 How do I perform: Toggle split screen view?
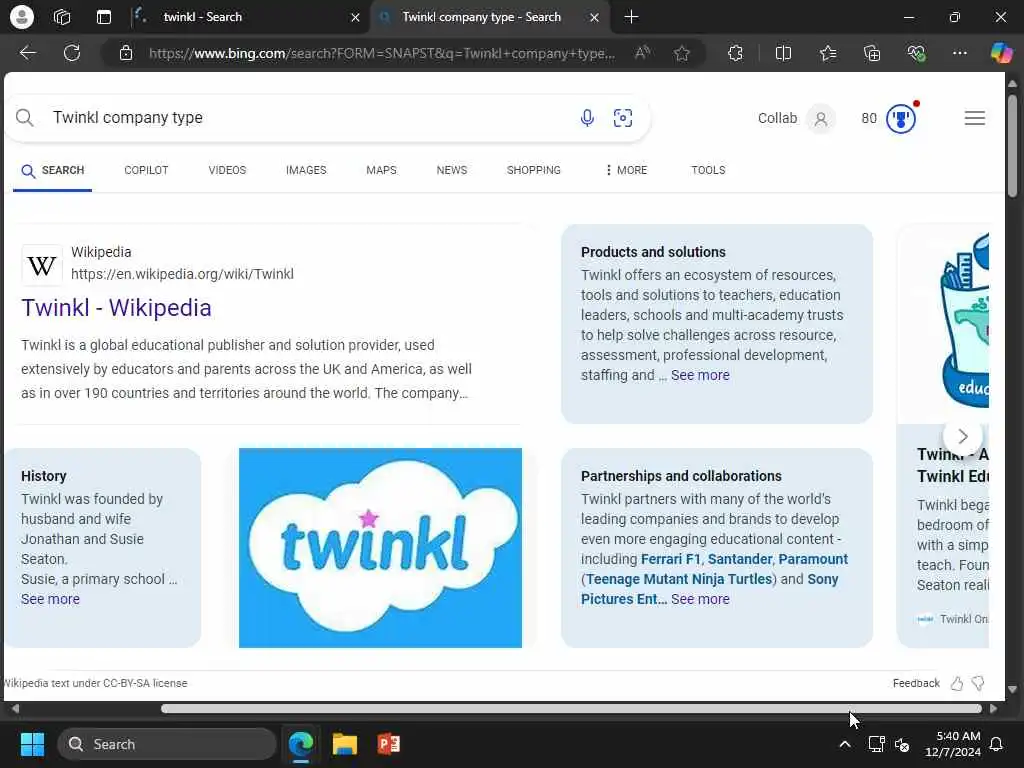783,53
